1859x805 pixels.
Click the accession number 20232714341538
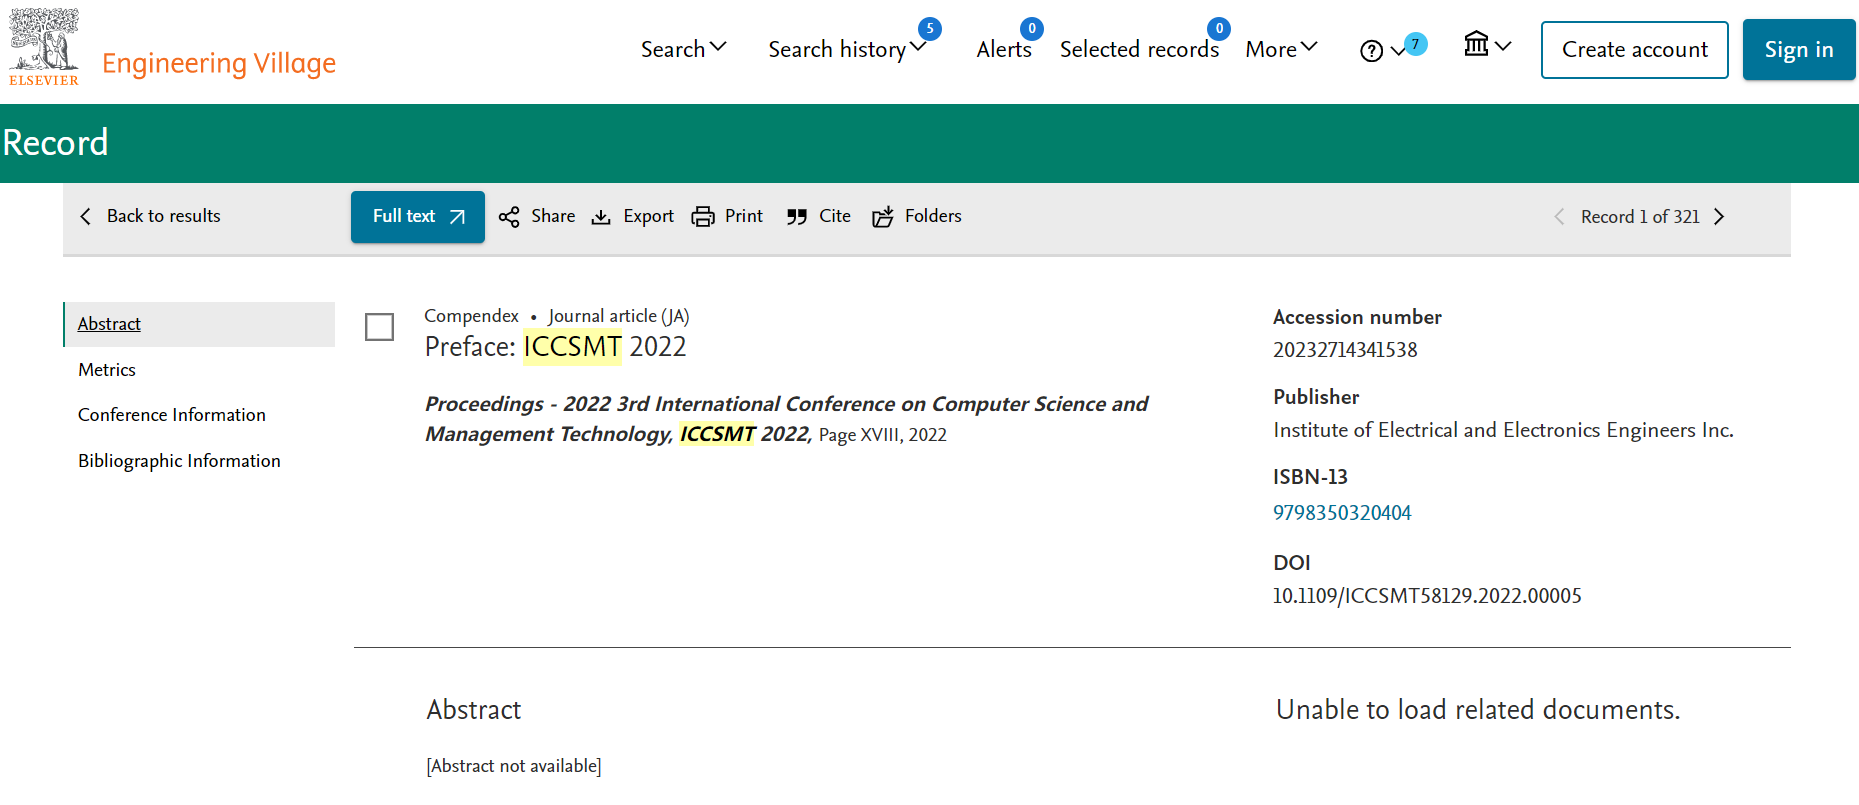click(1345, 350)
